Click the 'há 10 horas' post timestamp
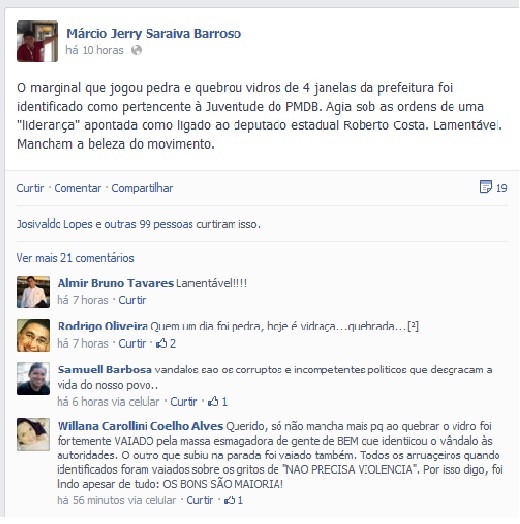Viewport: 520px width, 524px height. [94, 50]
